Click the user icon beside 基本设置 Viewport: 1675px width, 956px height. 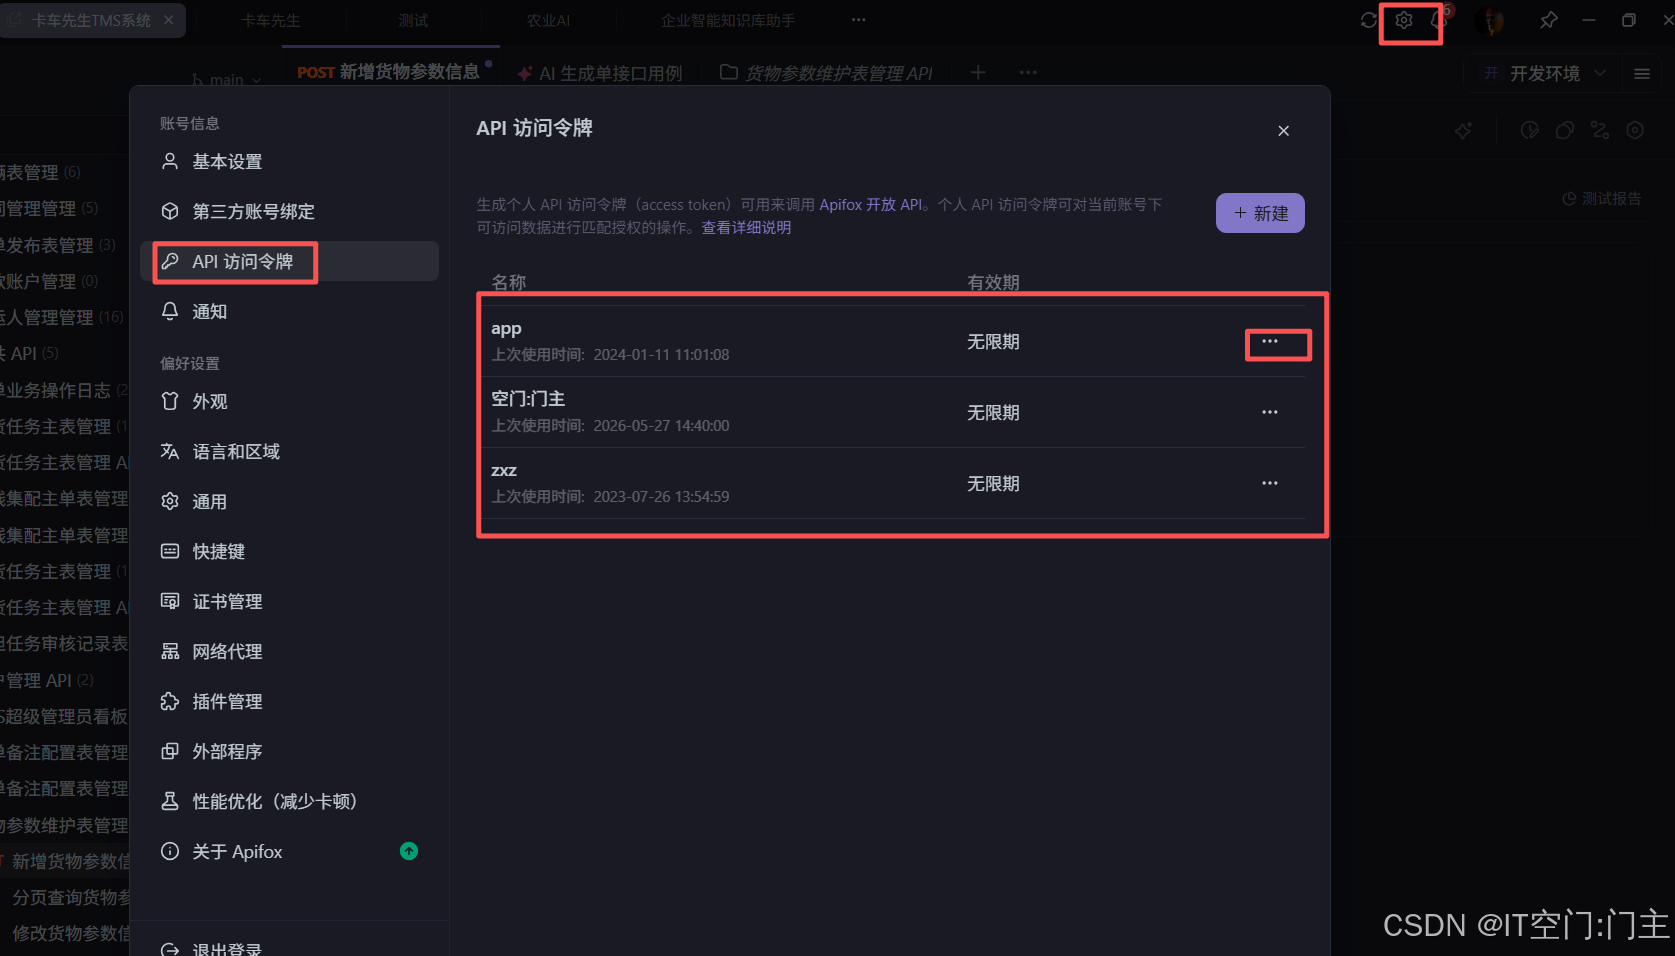[170, 161]
